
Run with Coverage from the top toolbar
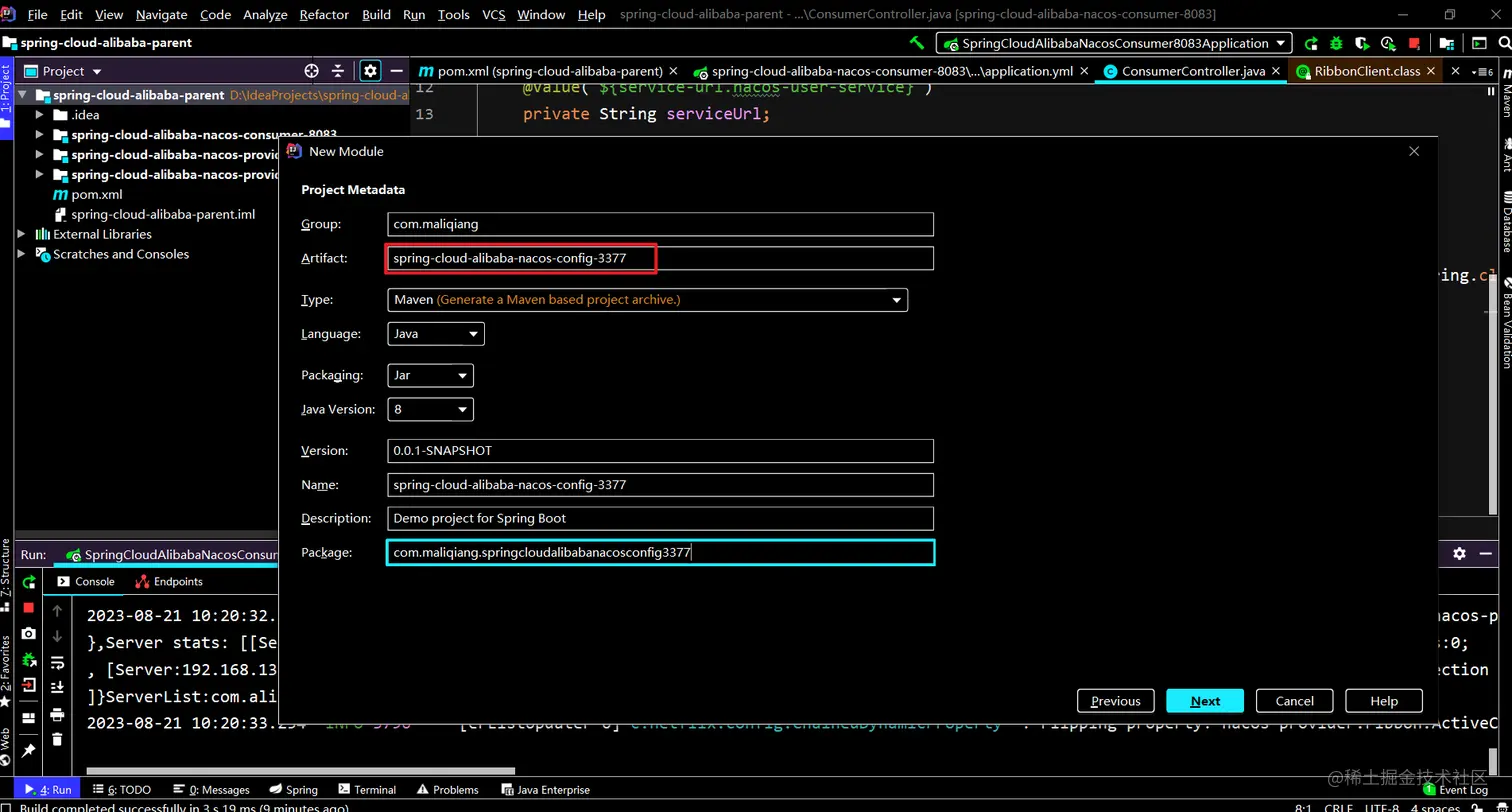[1362, 44]
